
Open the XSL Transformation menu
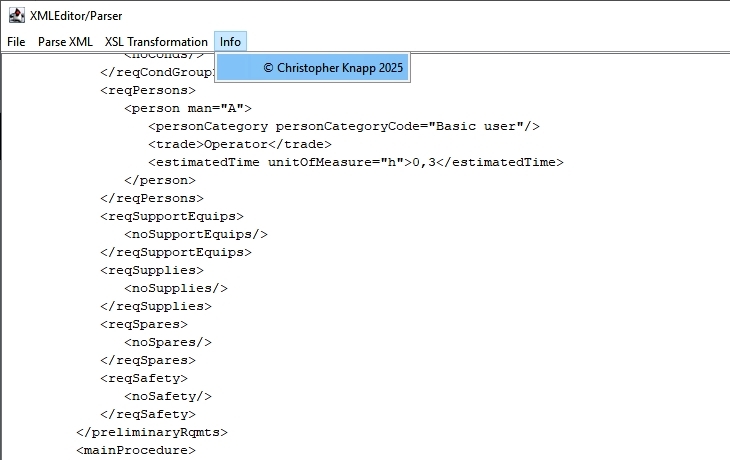pos(156,42)
